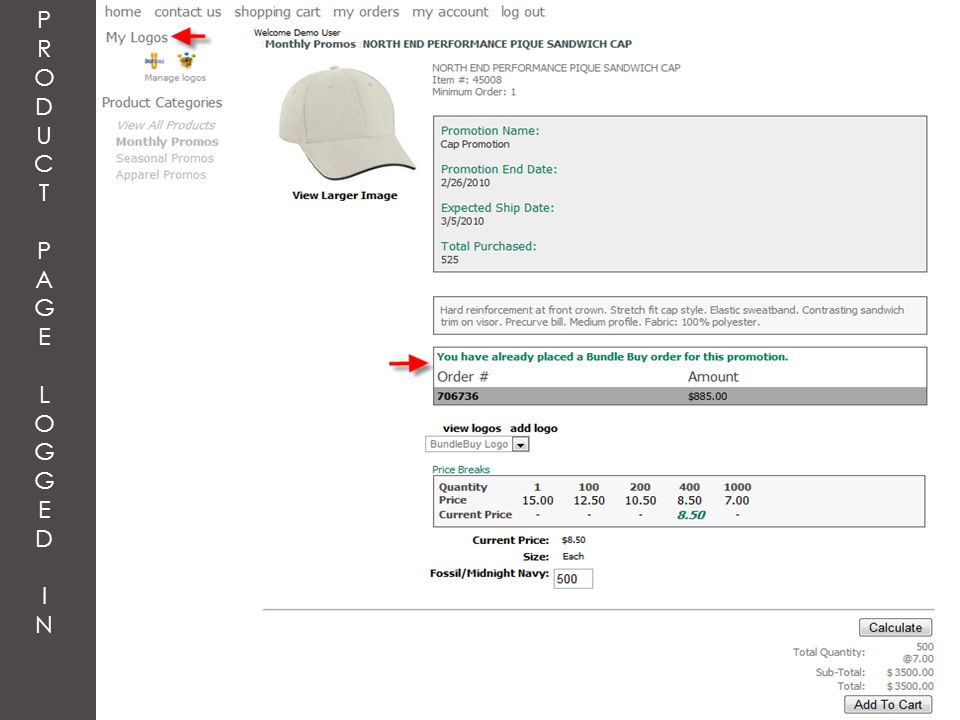Click the 12.50 price value
The image size is (960, 720).
pyautogui.click(x=589, y=500)
